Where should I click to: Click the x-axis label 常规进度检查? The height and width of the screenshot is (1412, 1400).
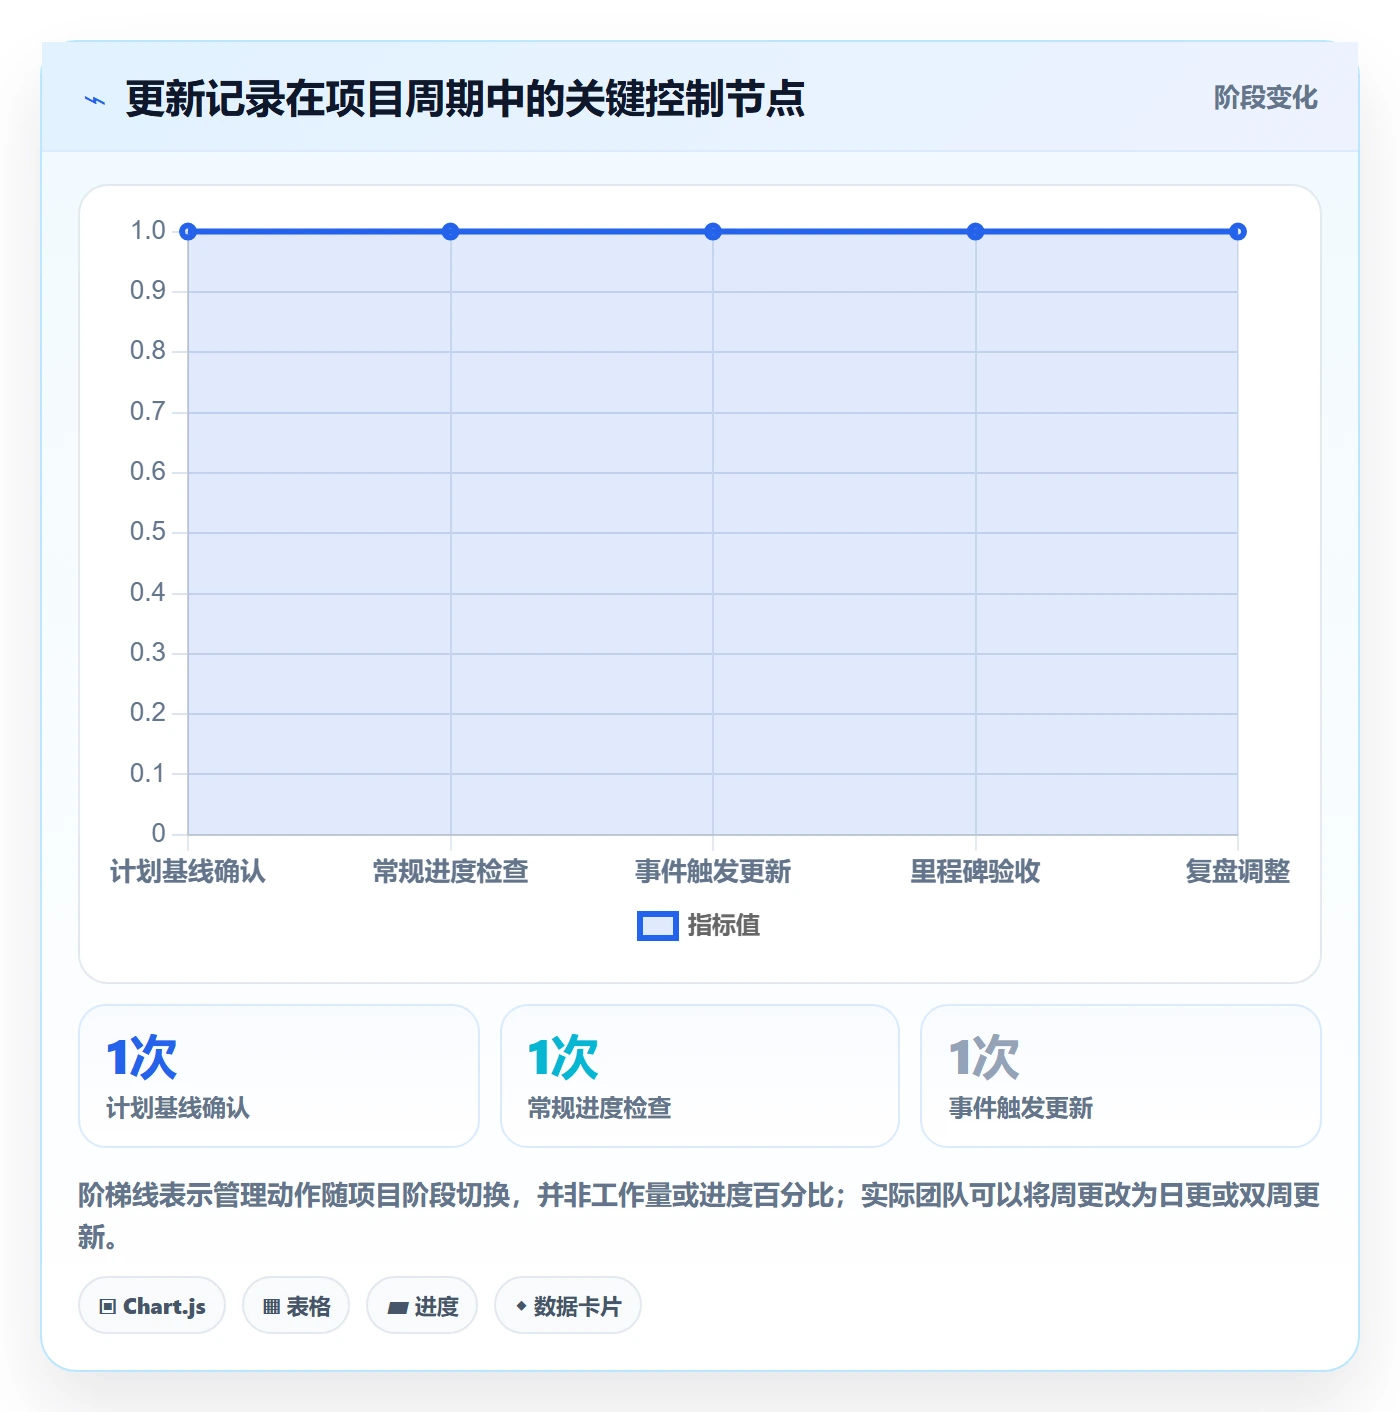[451, 872]
